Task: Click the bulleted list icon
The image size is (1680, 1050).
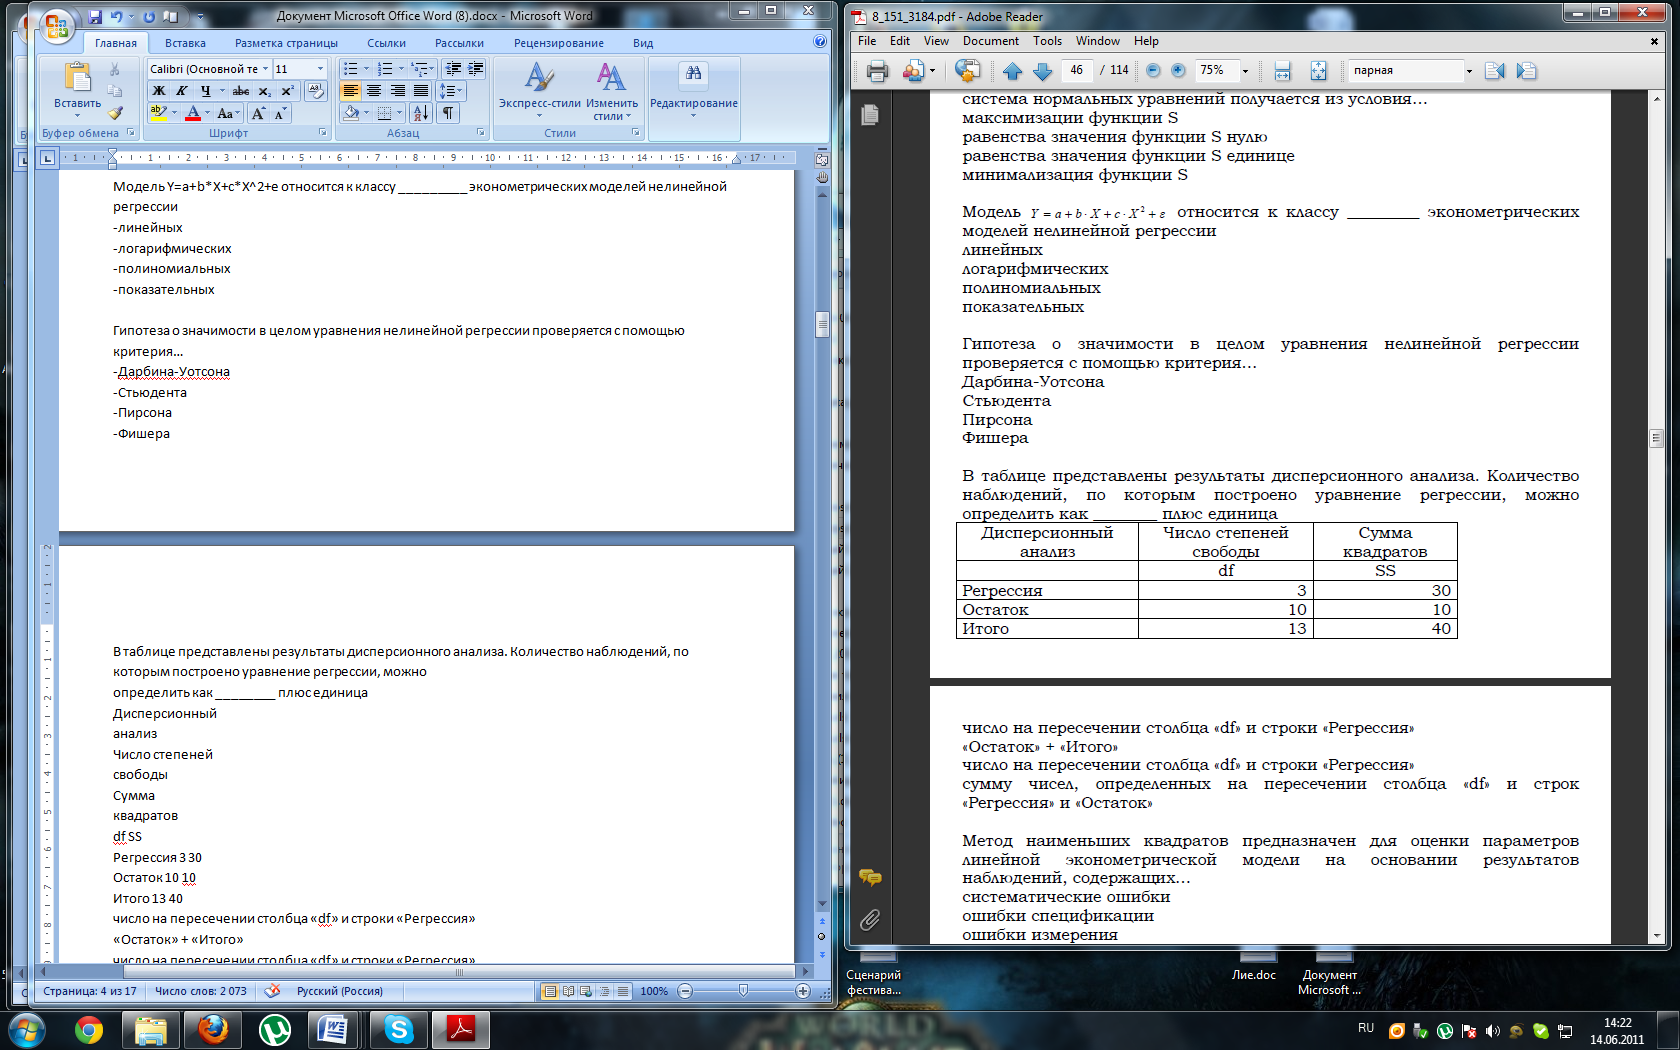Action: coord(350,69)
